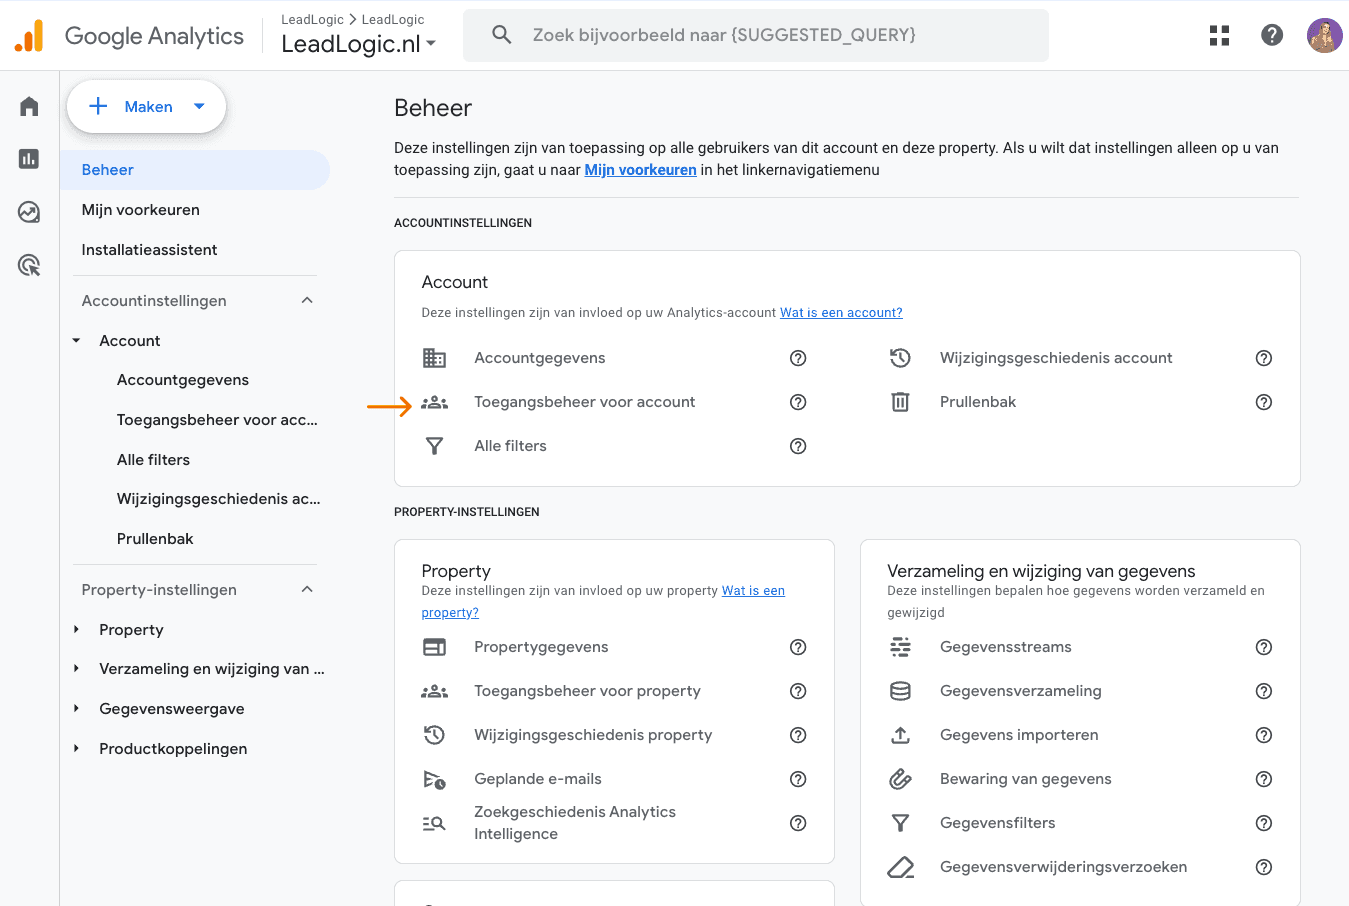Collapse the Property-instellingen section
1349x906 pixels.
(307, 590)
